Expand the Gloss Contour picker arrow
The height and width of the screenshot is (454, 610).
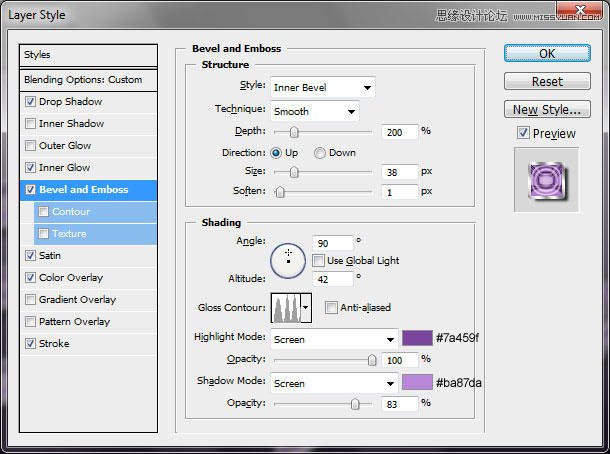pyautogui.click(x=306, y=308)
